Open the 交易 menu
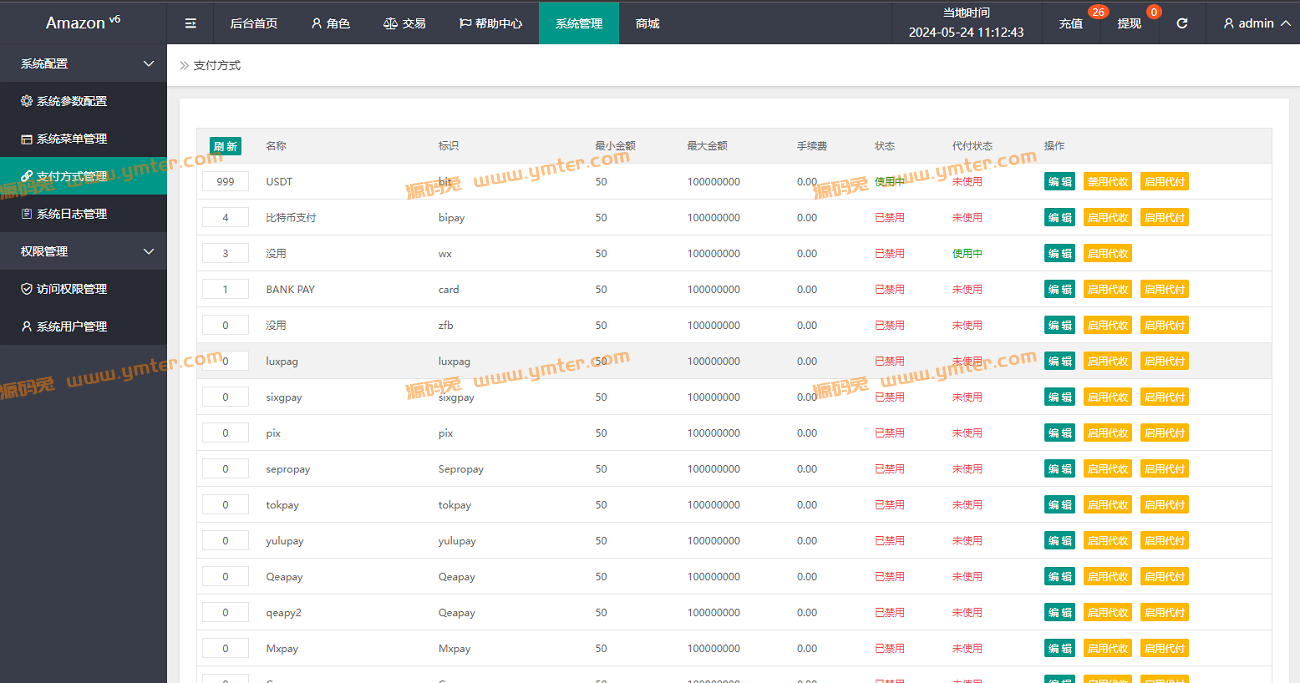The image size is (1300, 683). pos(404,23)
